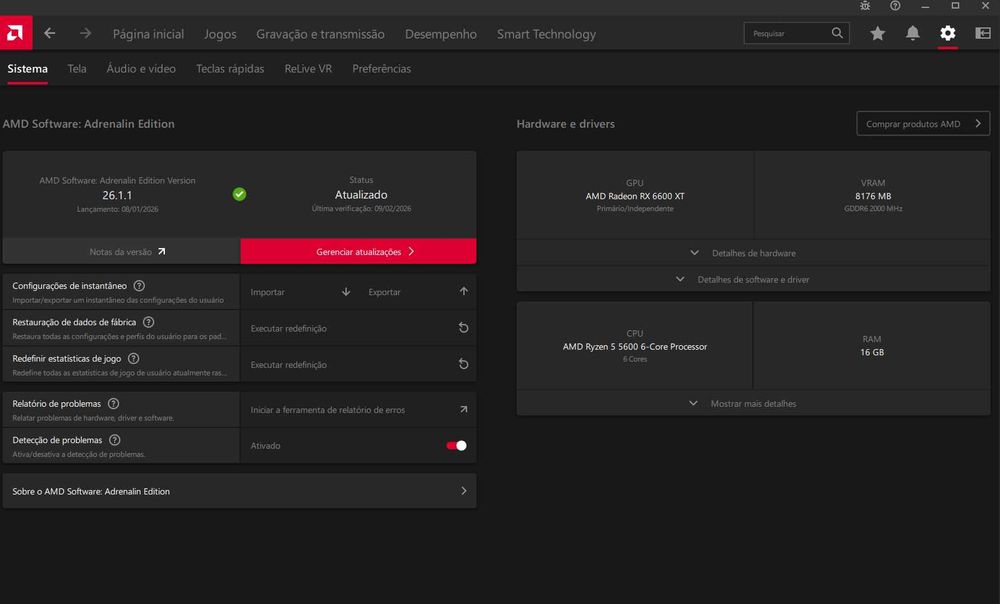The height and width of the screenshot is (604, 1000).
Task: Click external link icon on Notas da versão
Action: click(x=161, y=251)
